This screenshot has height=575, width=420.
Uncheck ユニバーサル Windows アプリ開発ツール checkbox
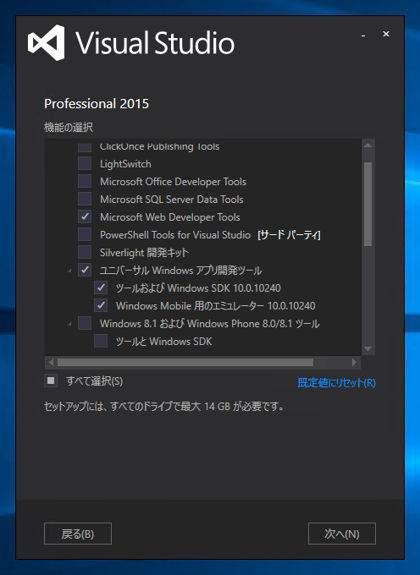pos(85,270)
